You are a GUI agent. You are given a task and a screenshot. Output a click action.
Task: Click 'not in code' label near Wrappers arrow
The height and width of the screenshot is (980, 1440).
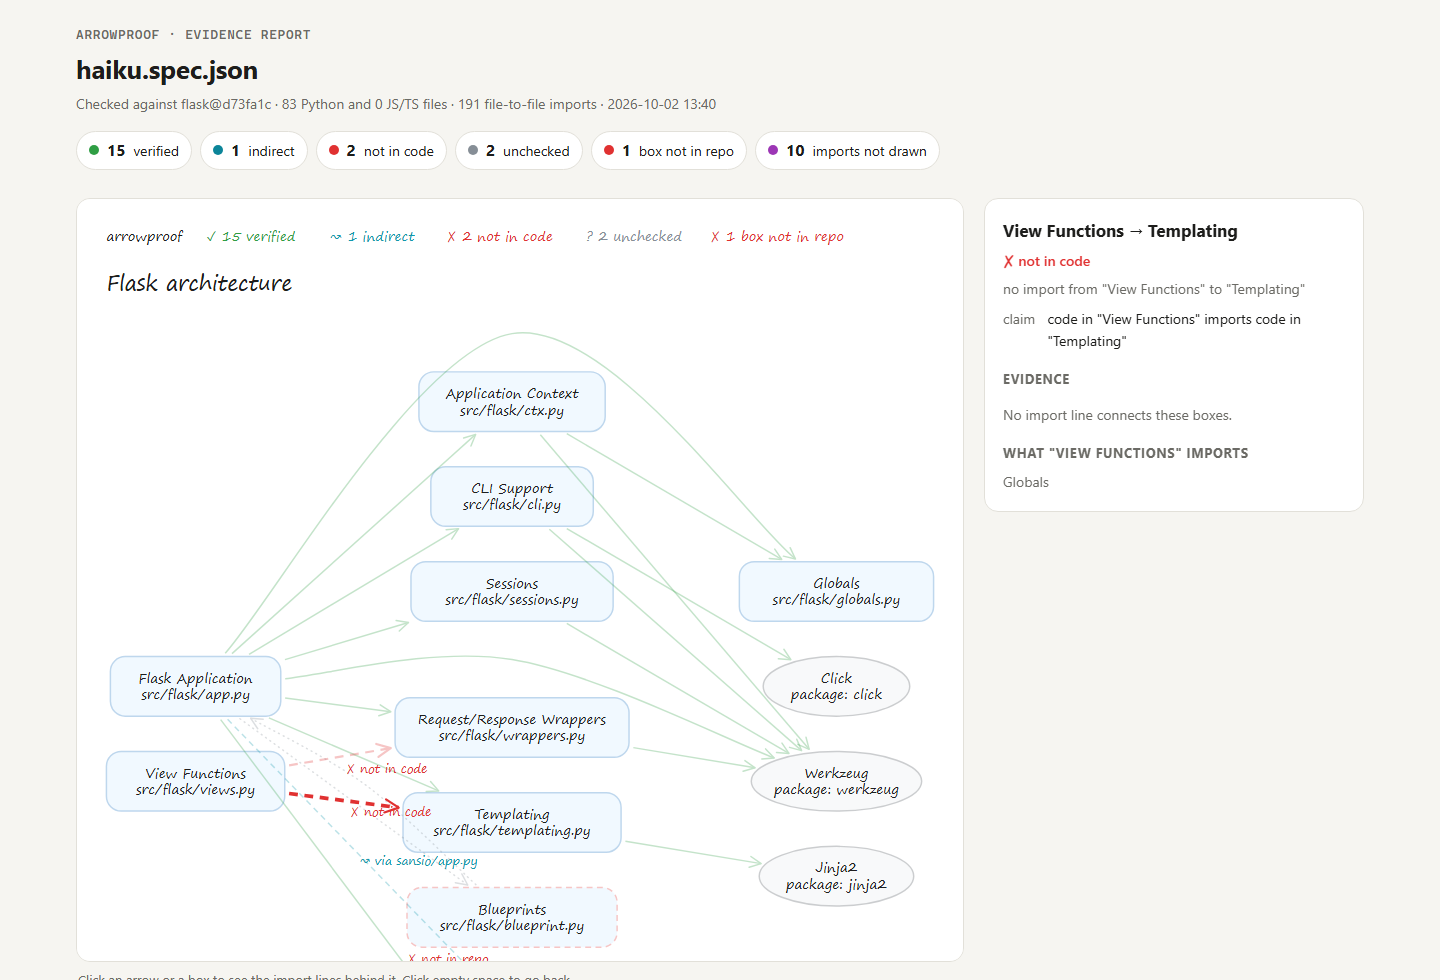(387, 769)
